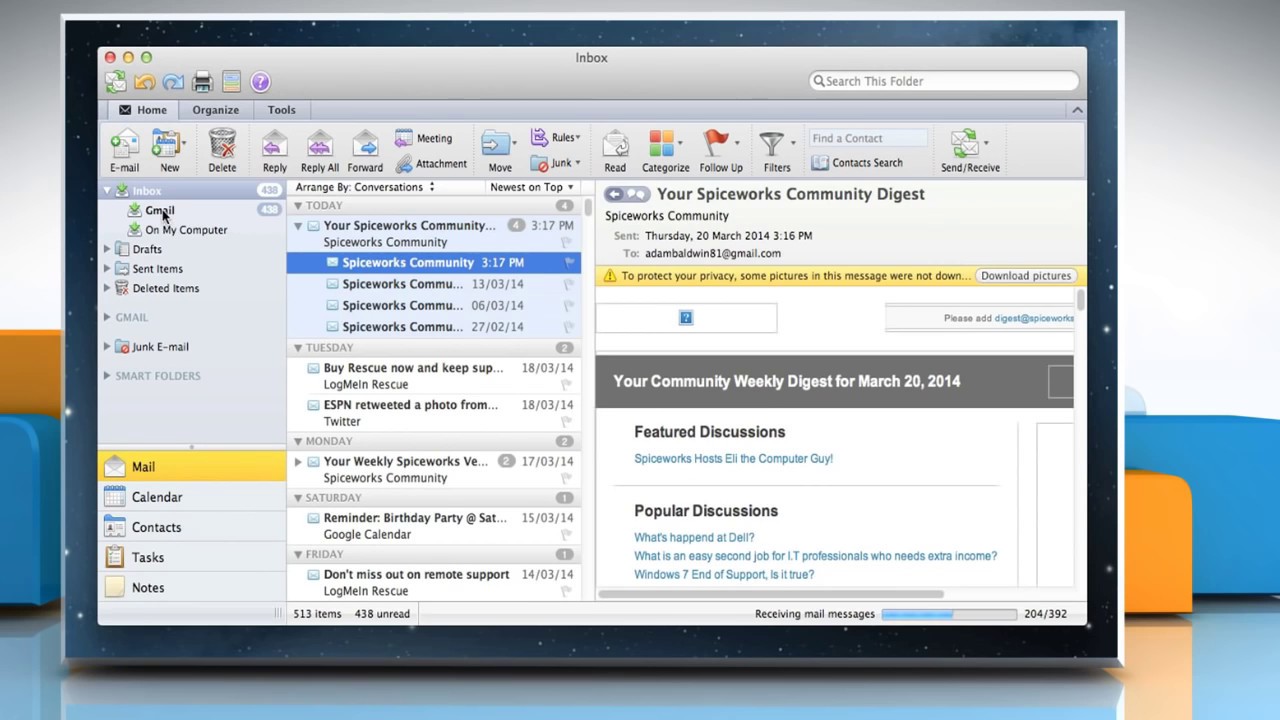This screenshot has height=720, width=1280.
Task: Click the Reply All icon
Action: (319, 143)
